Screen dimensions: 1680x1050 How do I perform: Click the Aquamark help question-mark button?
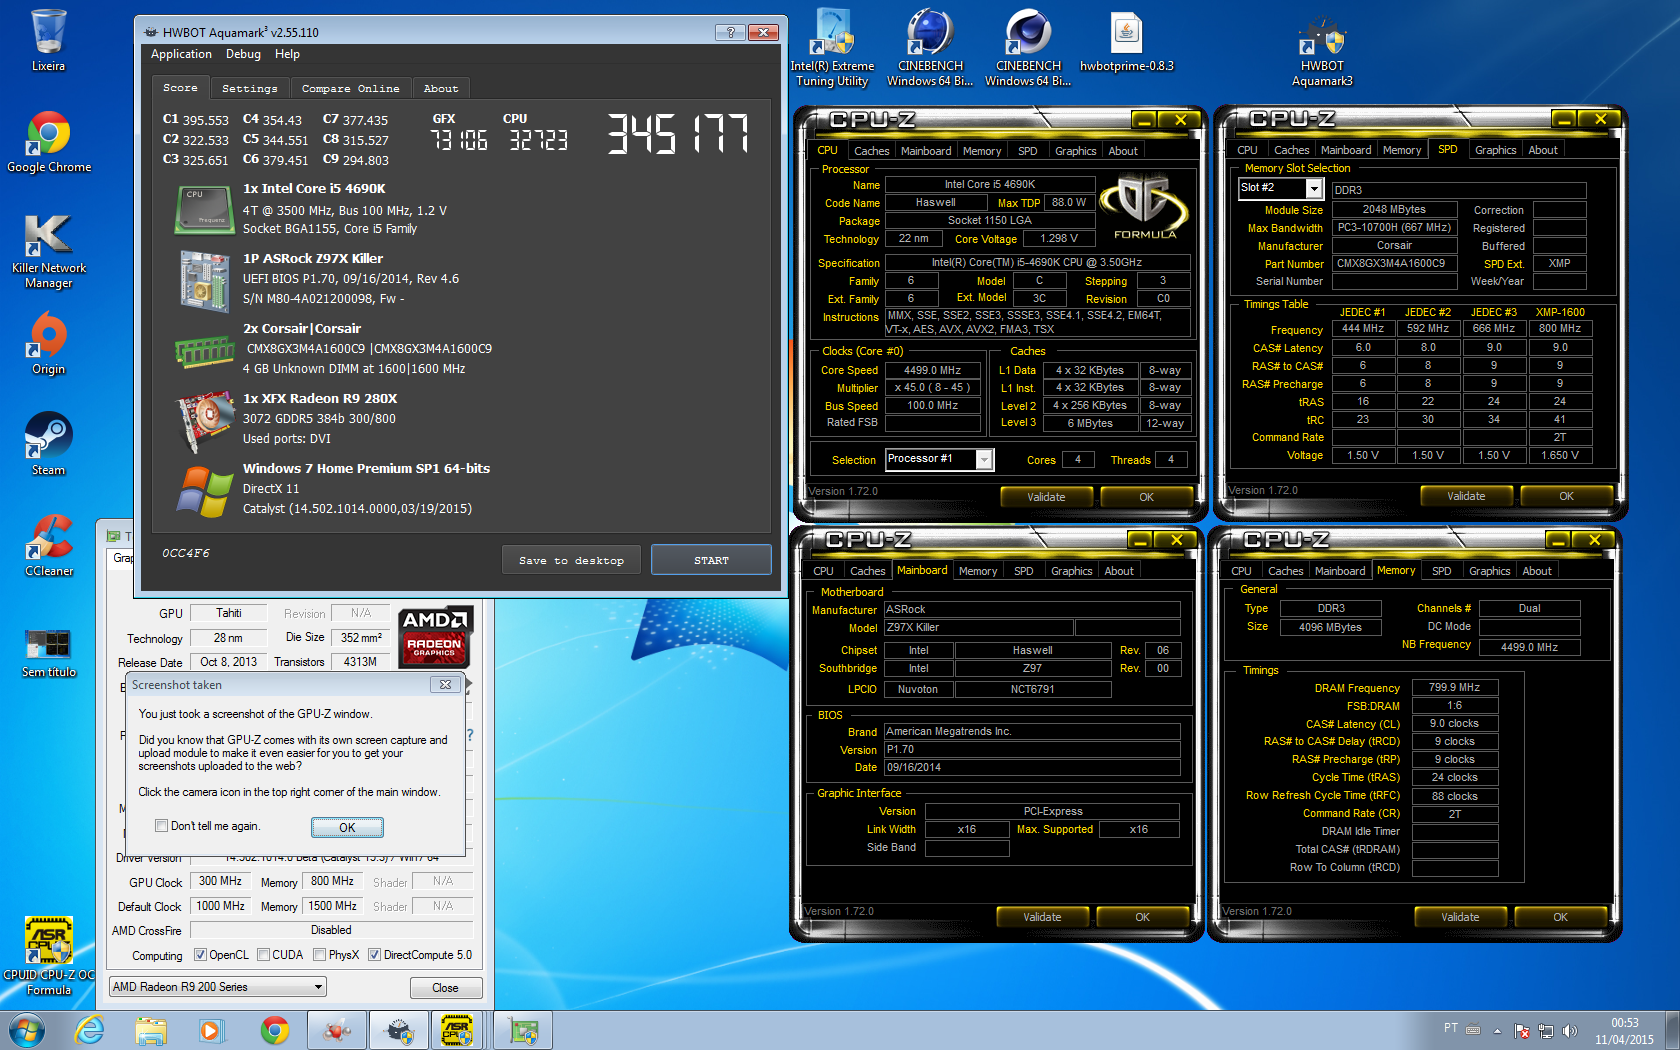point(730,32)
